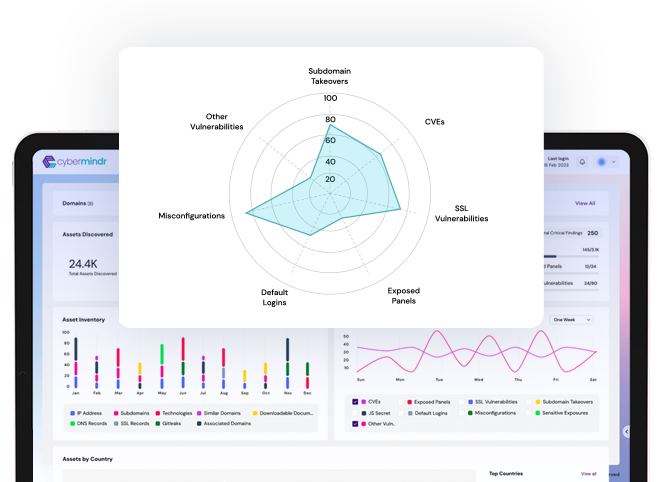This screenshot has width=663, height=482.
Task: Click the DNS Records legend marker
Action: tap(71, 423)
